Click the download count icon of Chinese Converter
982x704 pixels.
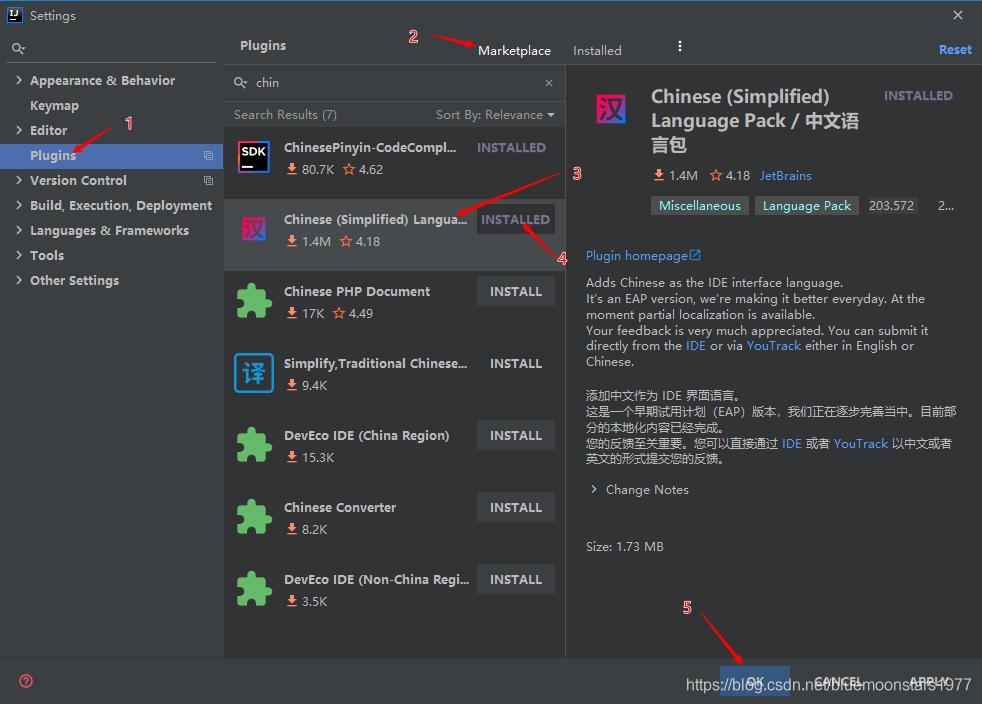(x=292, y=529)
